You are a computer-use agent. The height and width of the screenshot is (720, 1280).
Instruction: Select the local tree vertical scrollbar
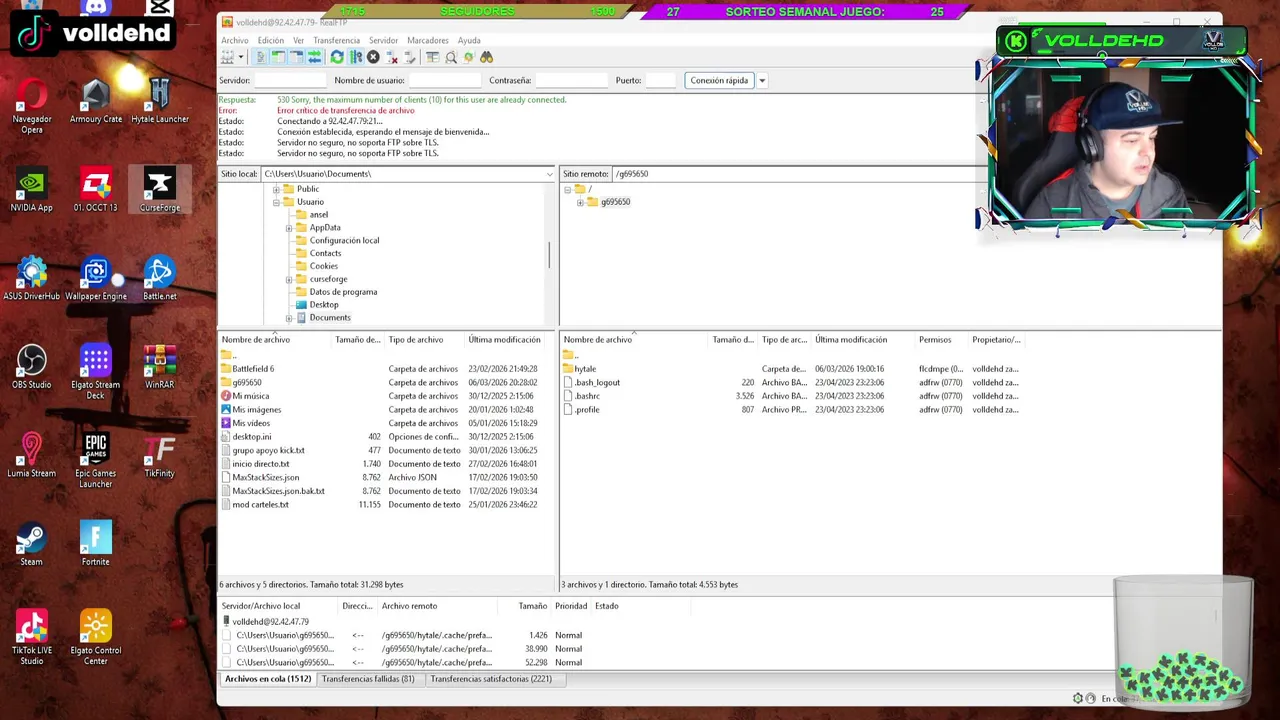(549, 255)
